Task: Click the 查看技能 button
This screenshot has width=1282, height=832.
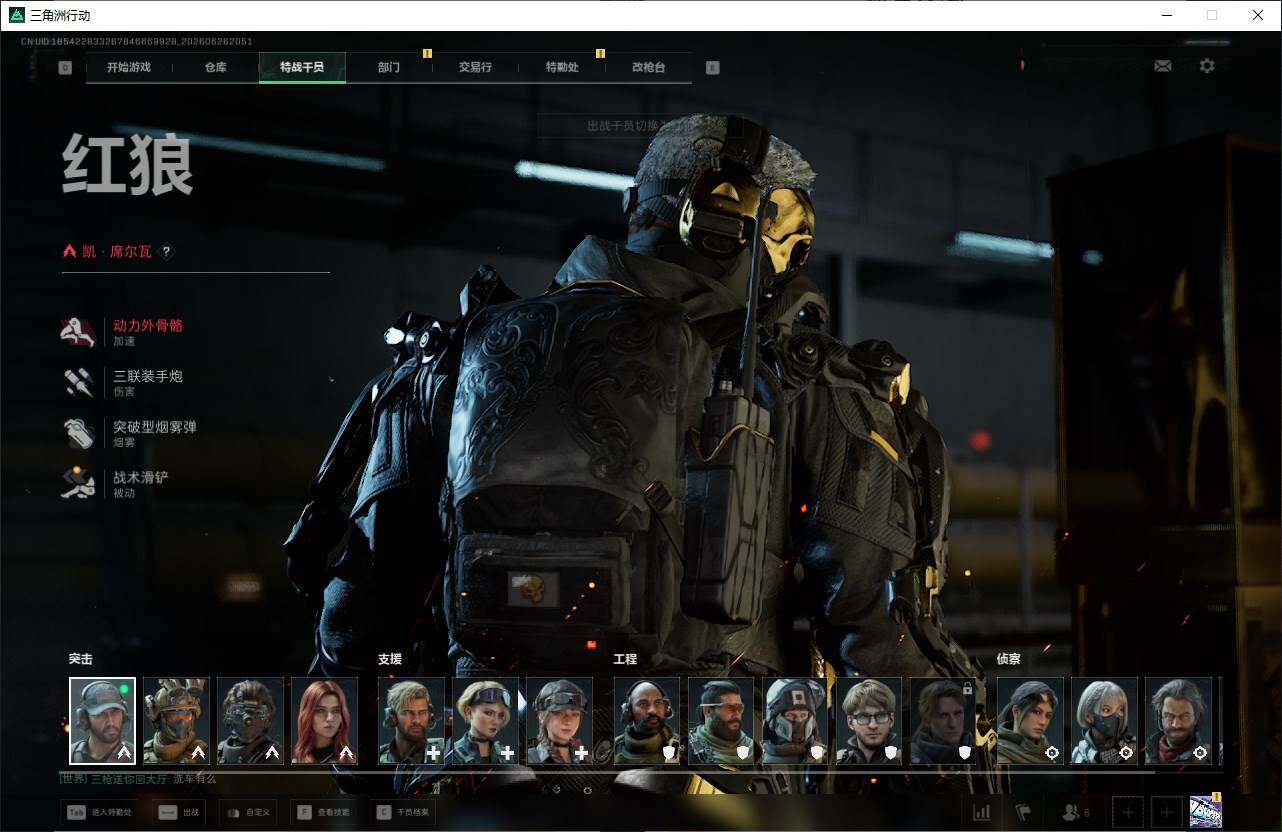Action: pyautogui.click(x=323, y=812)
